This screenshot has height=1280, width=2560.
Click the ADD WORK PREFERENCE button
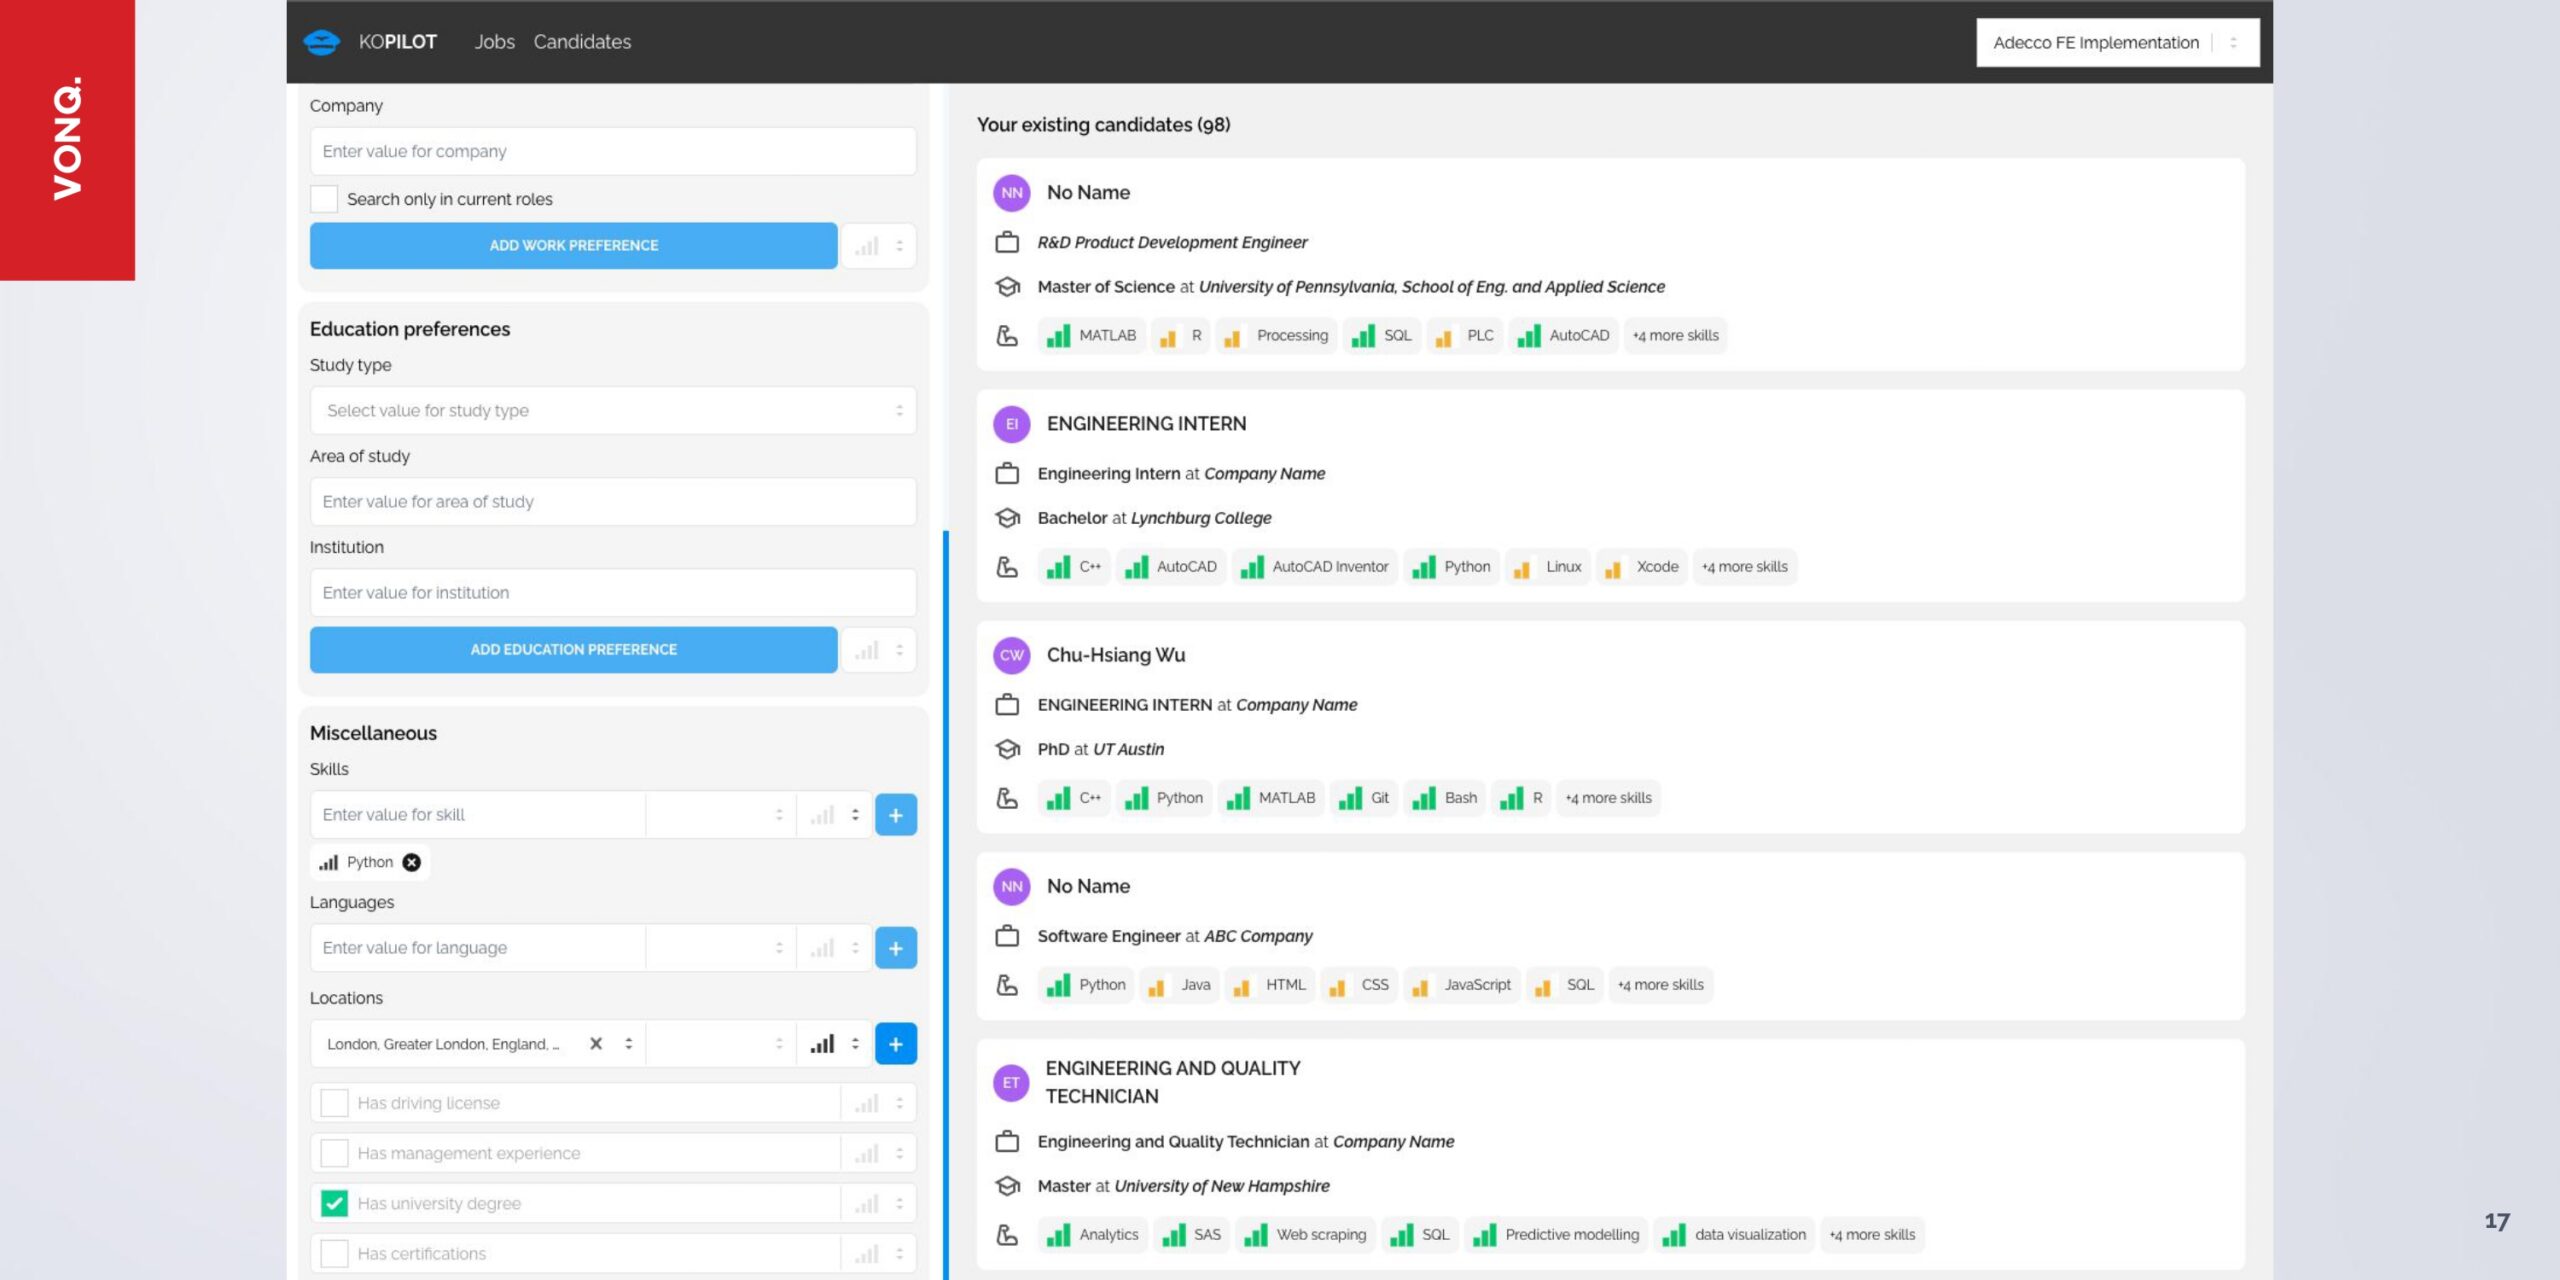click(x=572, y=245)
